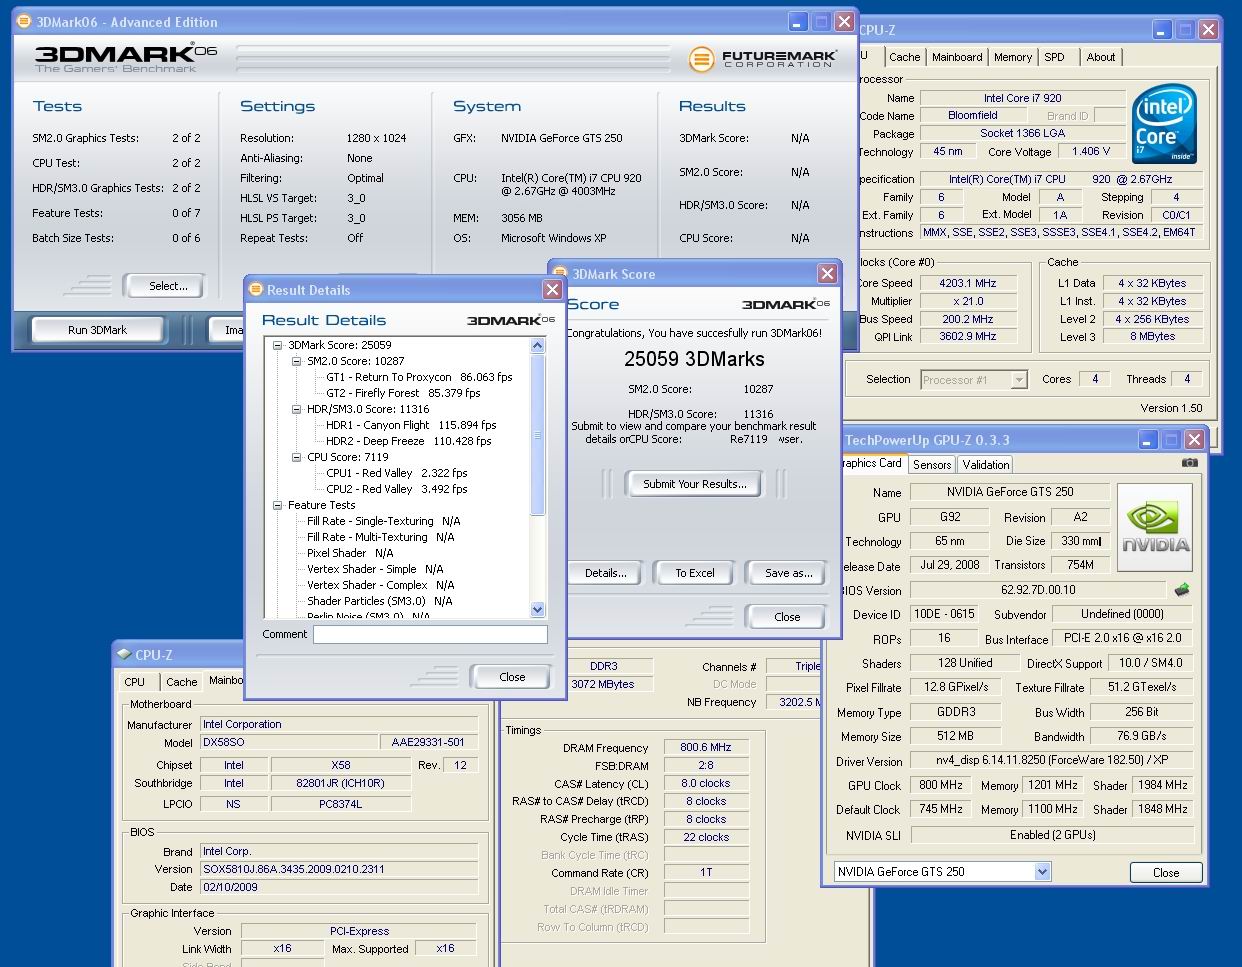Switch to the Validation tab in GPU-Z
The width and height of the screenshot is (1242, 967).
click(x=986, y=465)
